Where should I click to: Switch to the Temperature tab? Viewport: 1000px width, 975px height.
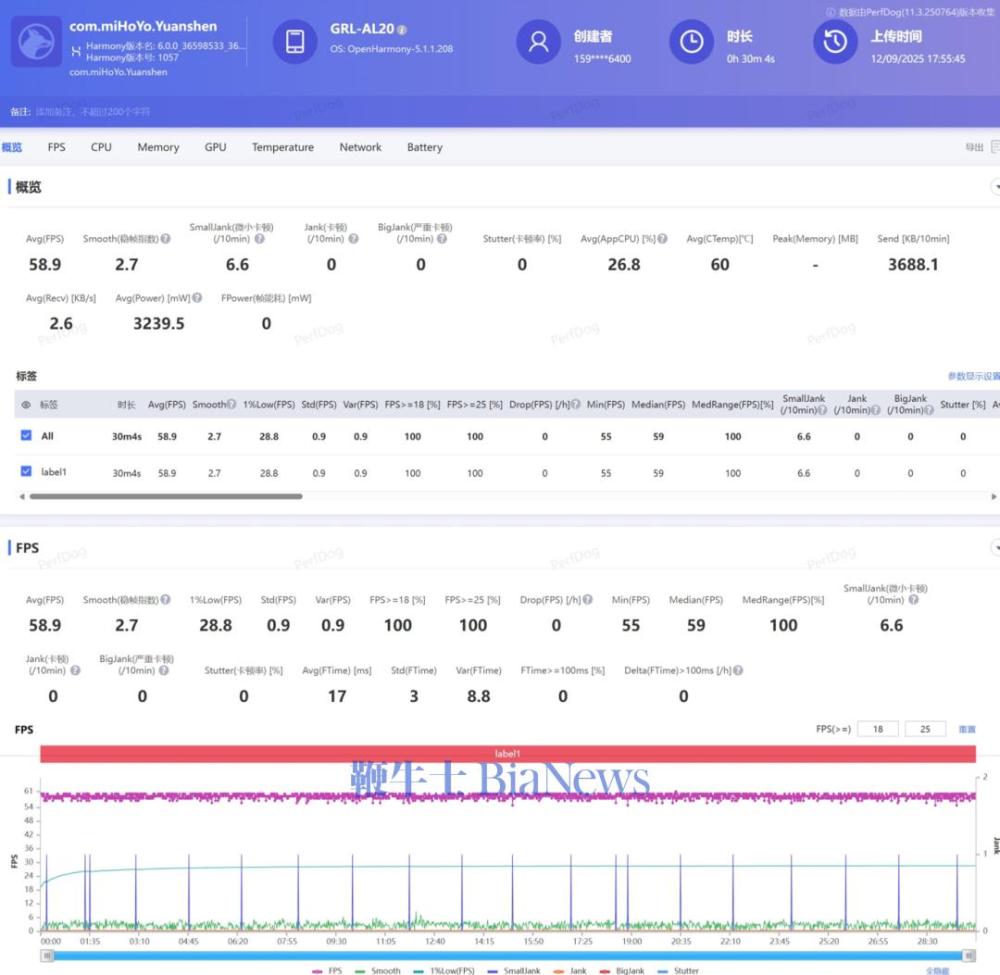283,147
